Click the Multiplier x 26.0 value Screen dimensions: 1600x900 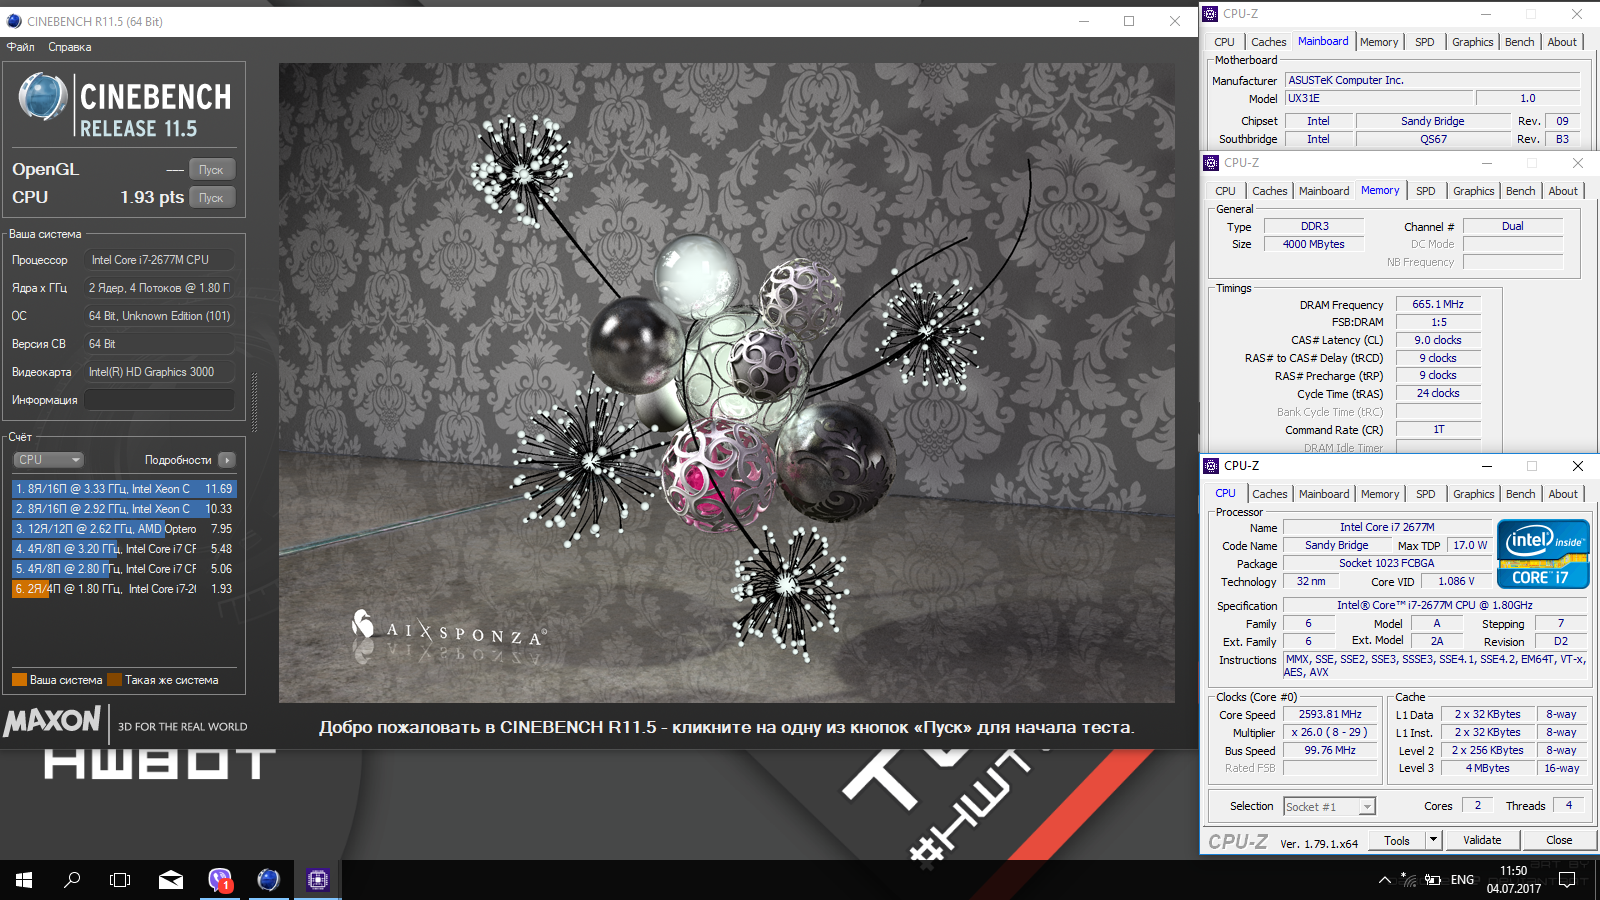(1330, 732)
